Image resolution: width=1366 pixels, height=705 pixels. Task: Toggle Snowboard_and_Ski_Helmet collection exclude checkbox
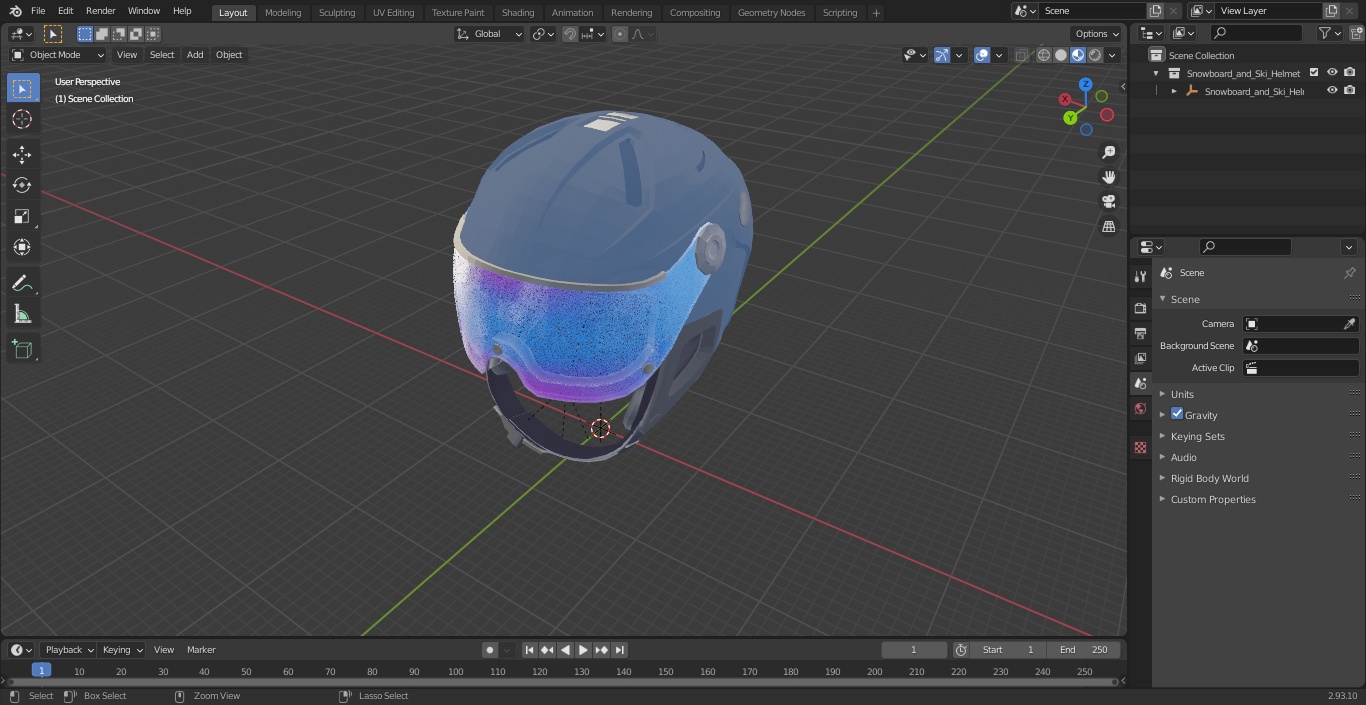tap(1314, 73)
